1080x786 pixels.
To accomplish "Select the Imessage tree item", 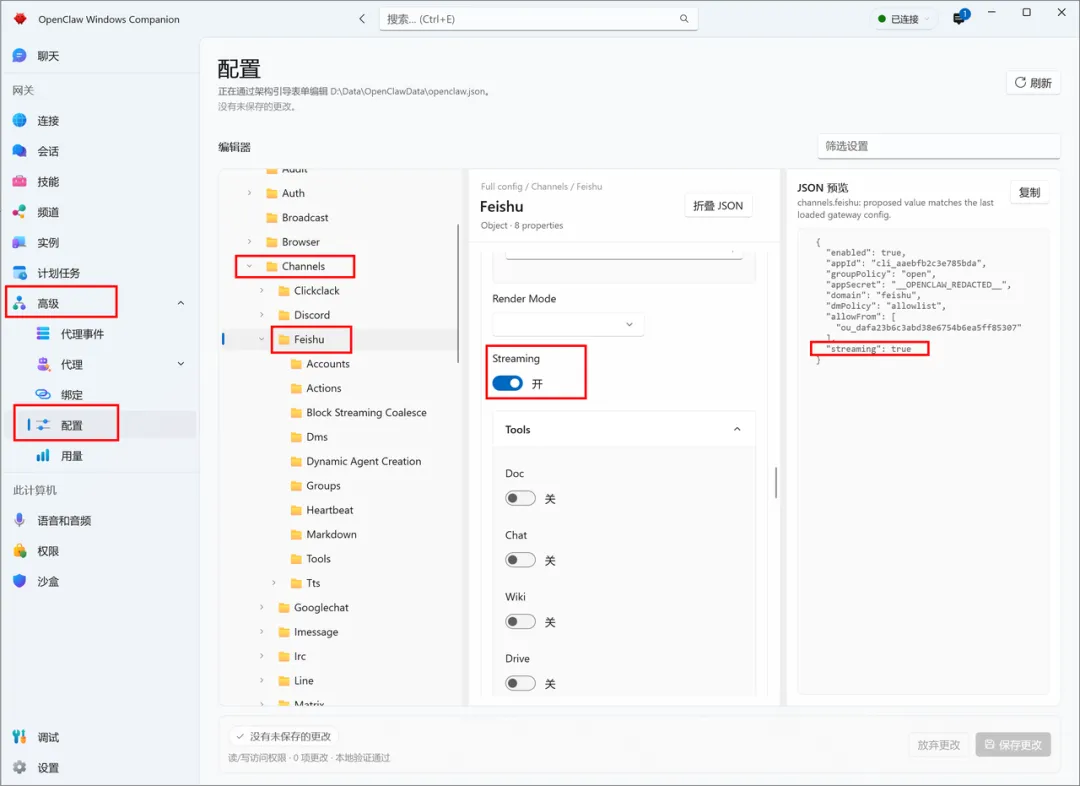I will point(315,632).
